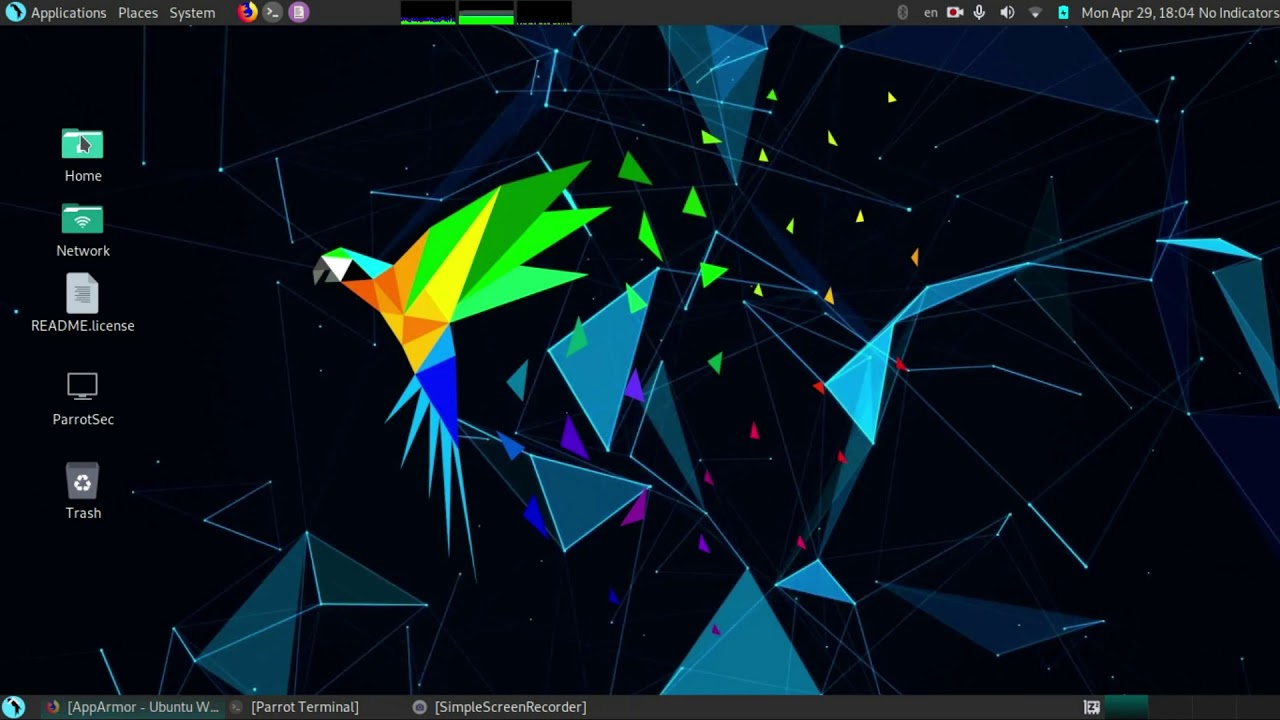Click the Parrot logo in the top panel

point(15,12)
